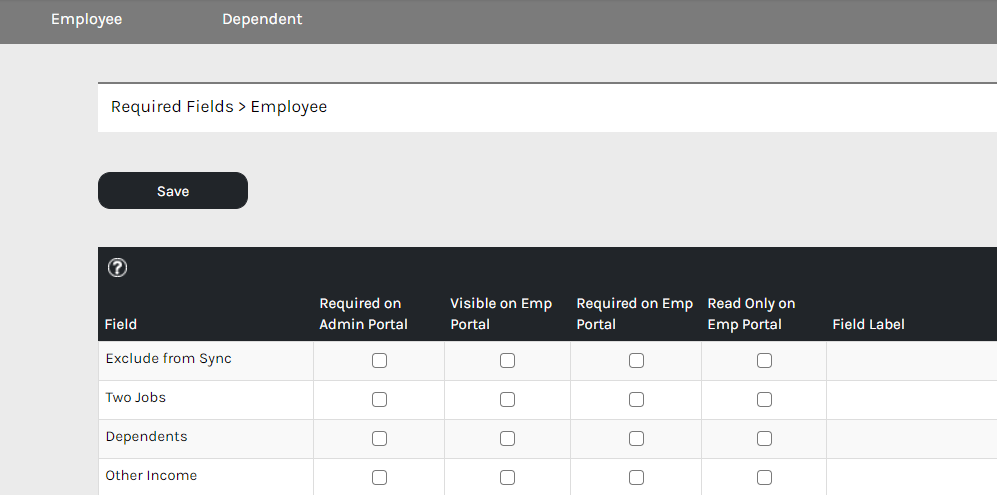
Task: Click the Field Label cell for Exclude from Sync
Action: (912, 361)
